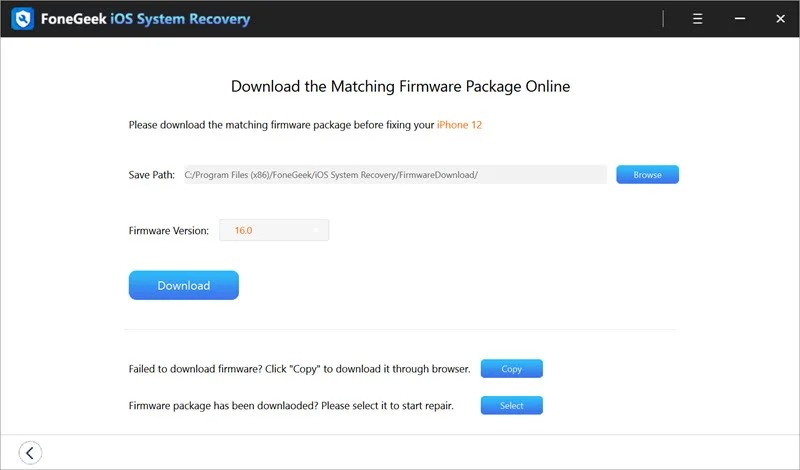The width and height of the screenshot is (800, 470).
Task: Click the Please download matching firmware instruction
Action: tap(281, 125)
